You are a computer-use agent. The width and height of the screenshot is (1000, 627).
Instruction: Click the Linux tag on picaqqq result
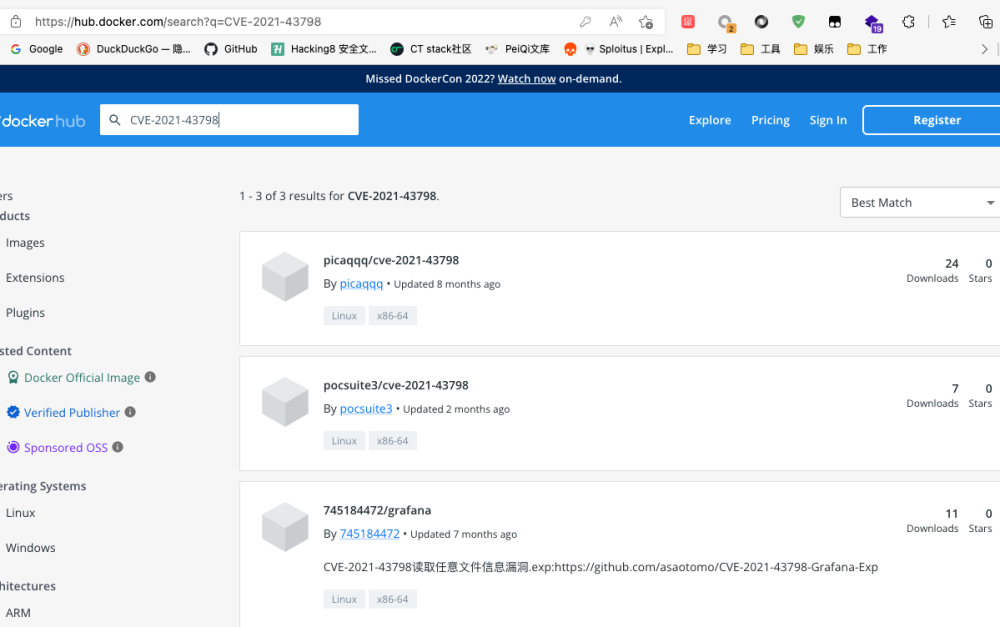click(x=344, y=316)
